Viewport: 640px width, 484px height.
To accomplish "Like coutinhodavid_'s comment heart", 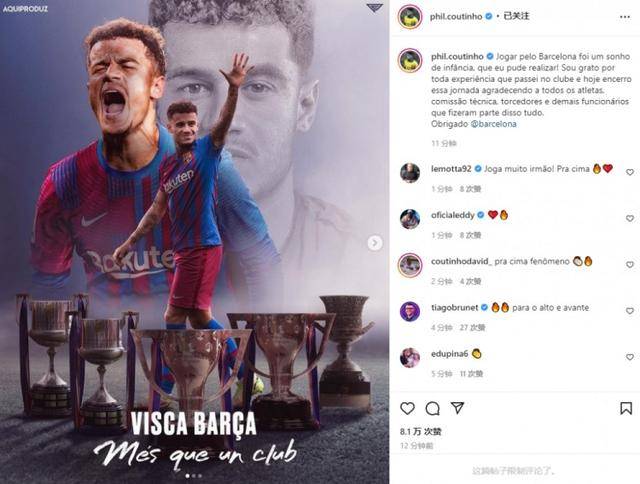I will click(x=630, y=264).
